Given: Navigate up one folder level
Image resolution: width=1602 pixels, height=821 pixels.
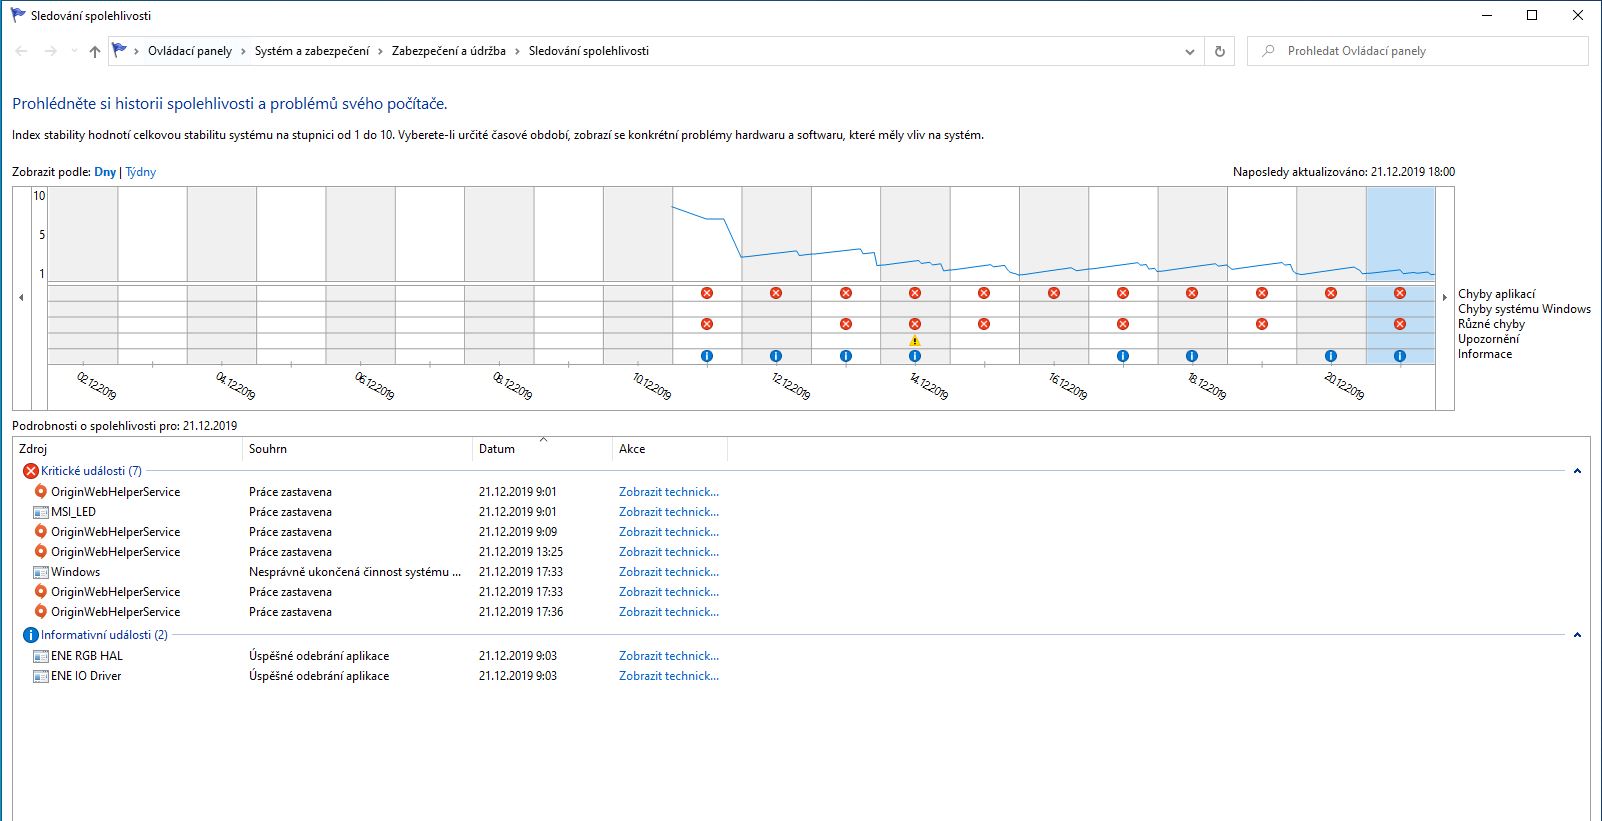Looking at the screenshot, I should click(x=95, y=51).
